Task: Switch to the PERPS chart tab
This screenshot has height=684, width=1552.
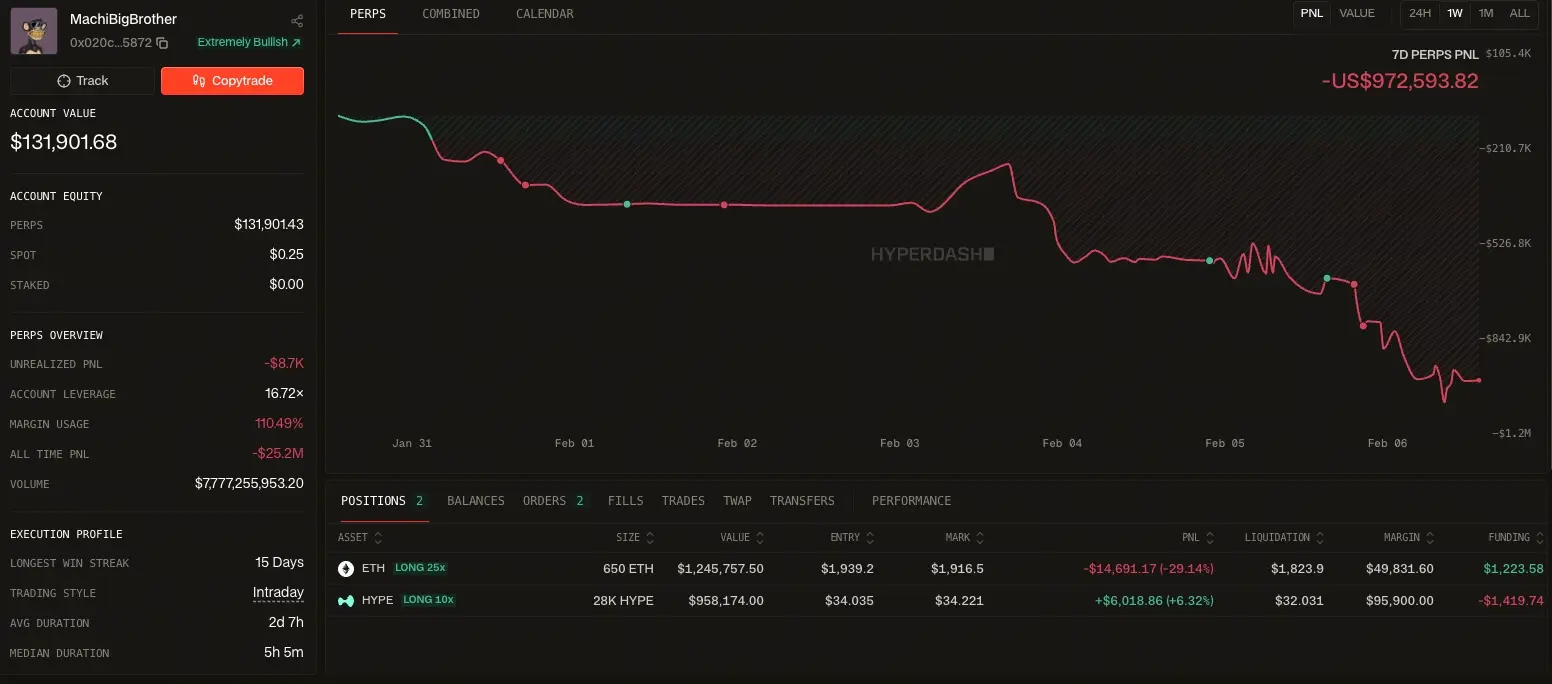Action: point(367,14)
